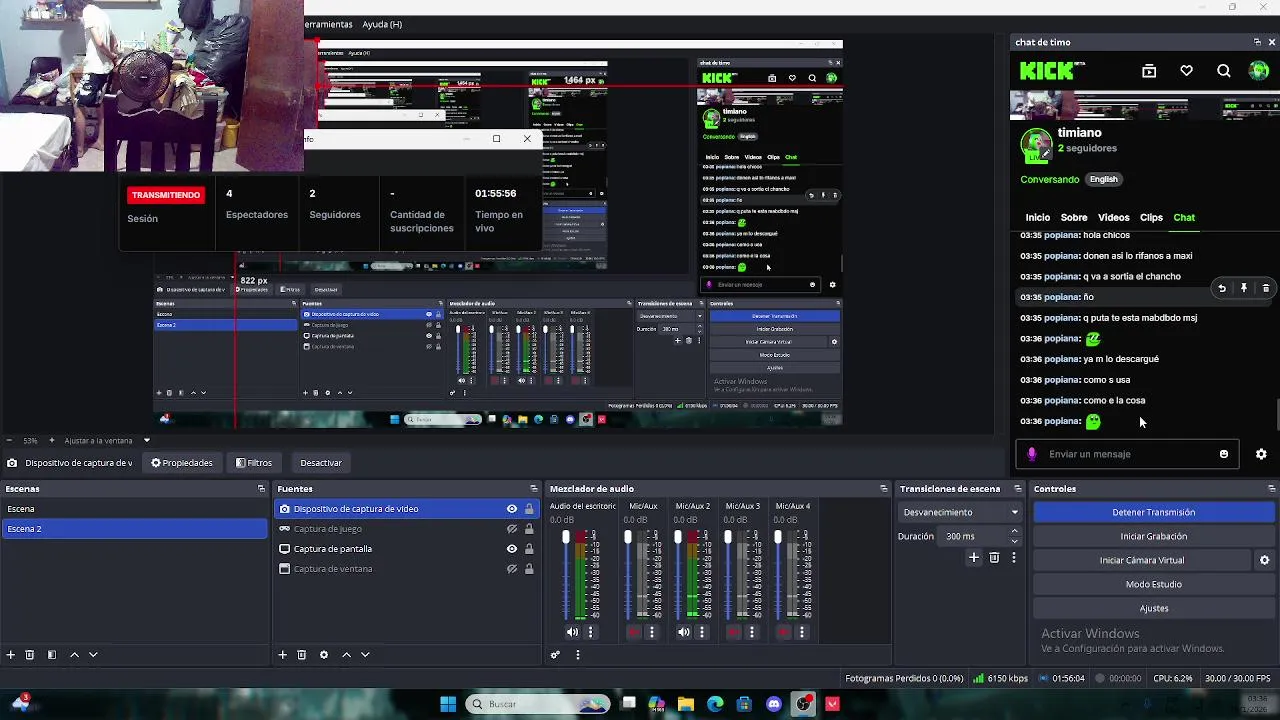Hide Dispositivo de captura de vídeo source
Viewport: 1280px width, 720px height.
(x=512, y=509)
